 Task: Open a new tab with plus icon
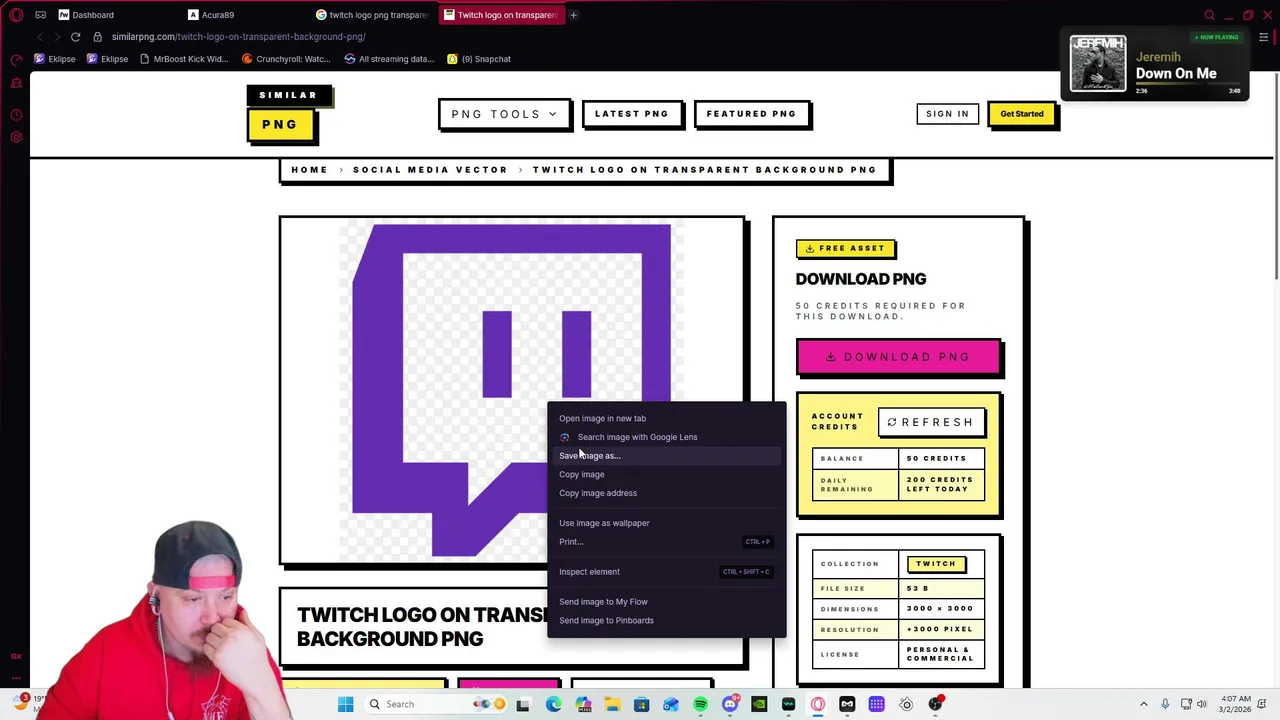(573, 15)
